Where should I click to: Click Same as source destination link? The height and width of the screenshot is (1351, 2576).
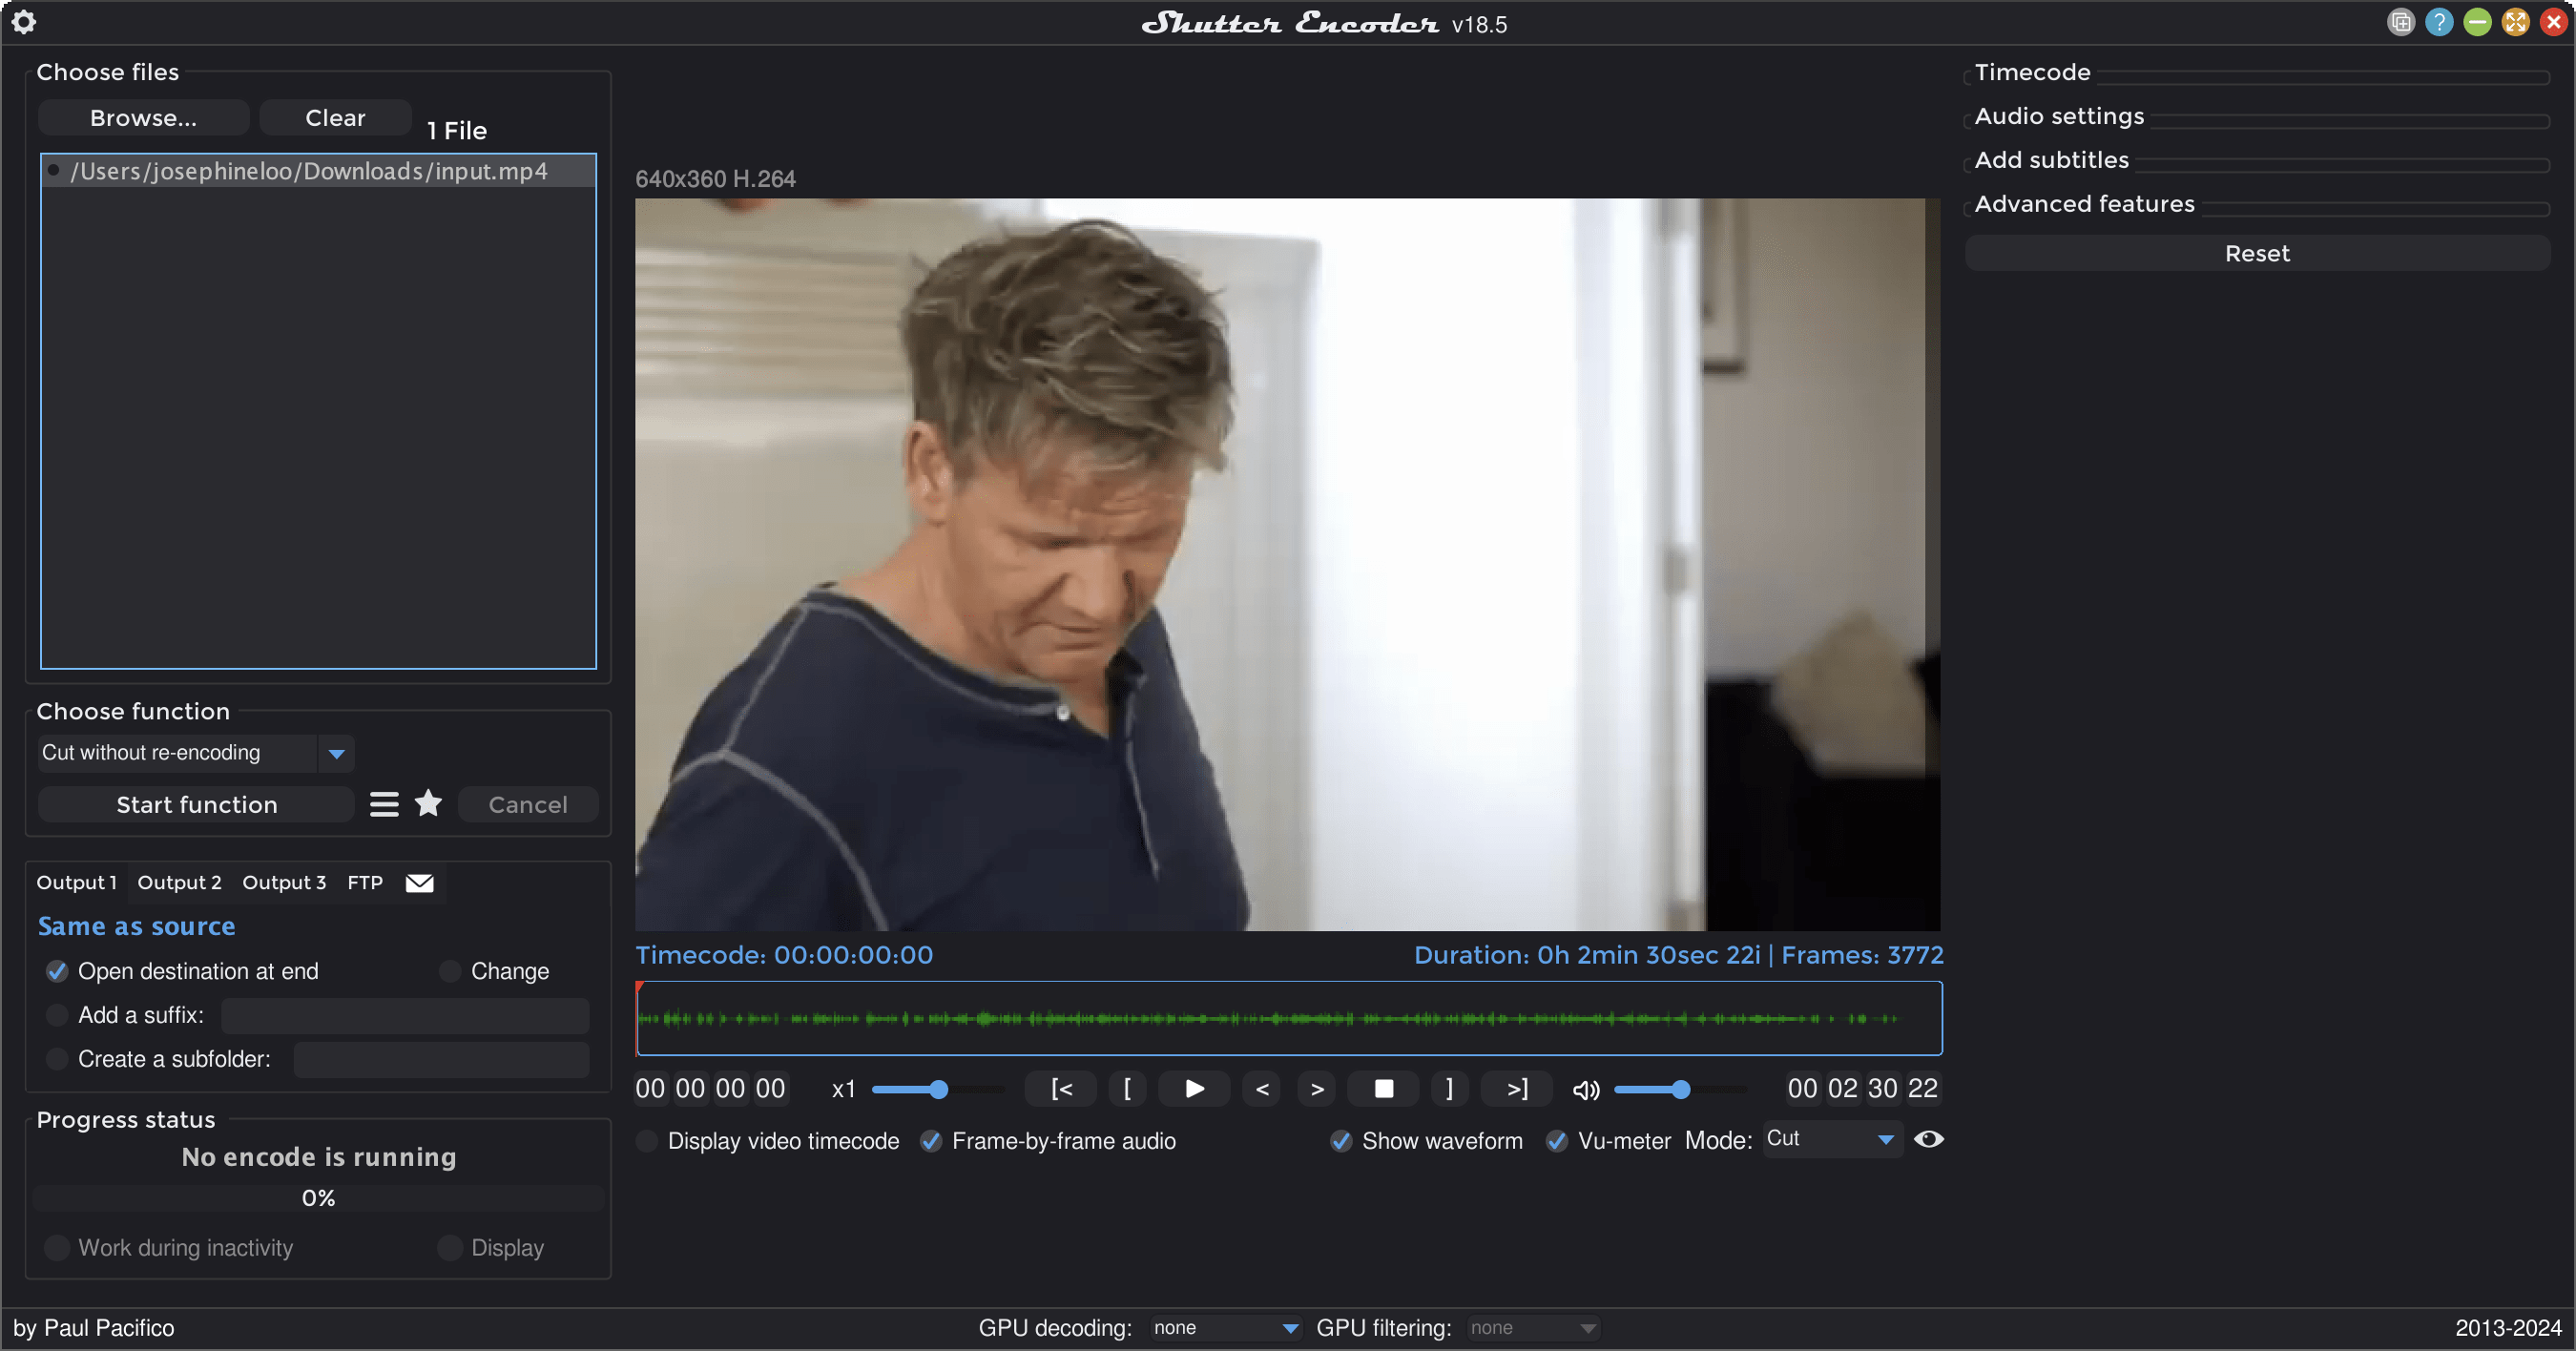click(136, 926)
